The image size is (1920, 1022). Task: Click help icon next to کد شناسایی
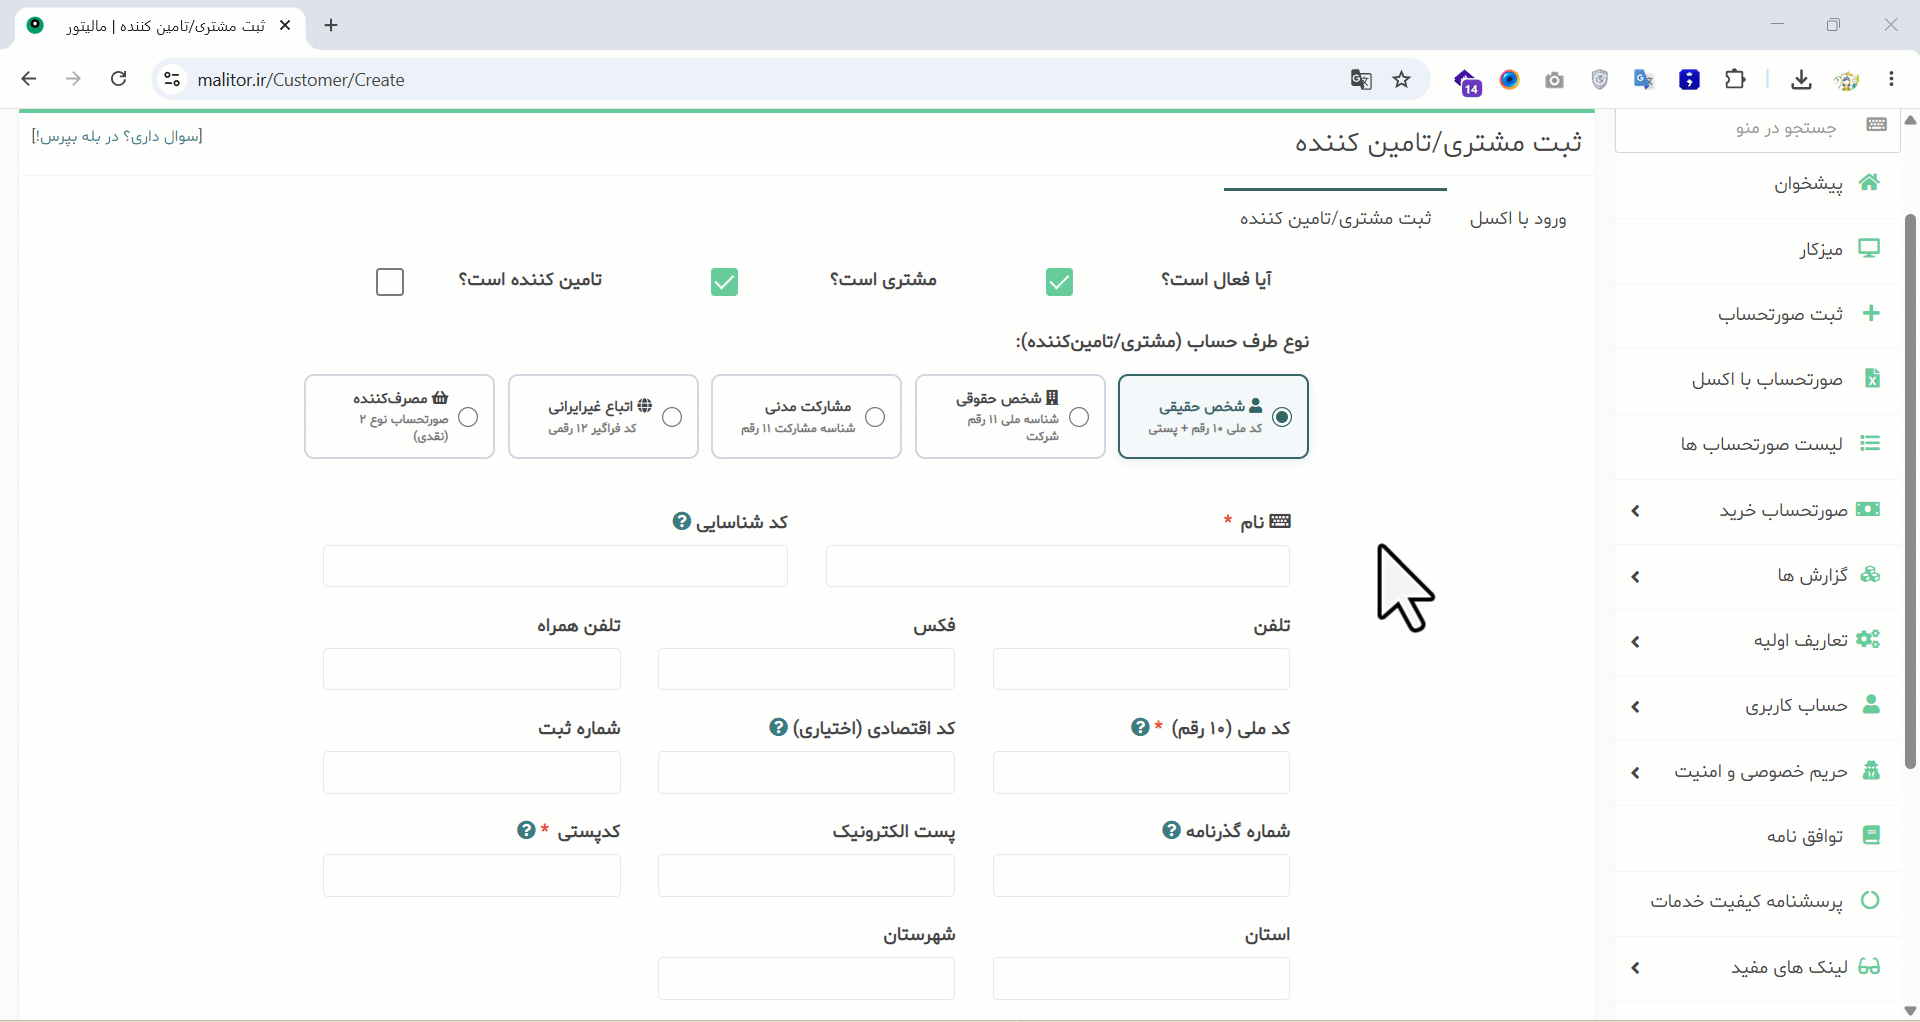coord(682,521)
